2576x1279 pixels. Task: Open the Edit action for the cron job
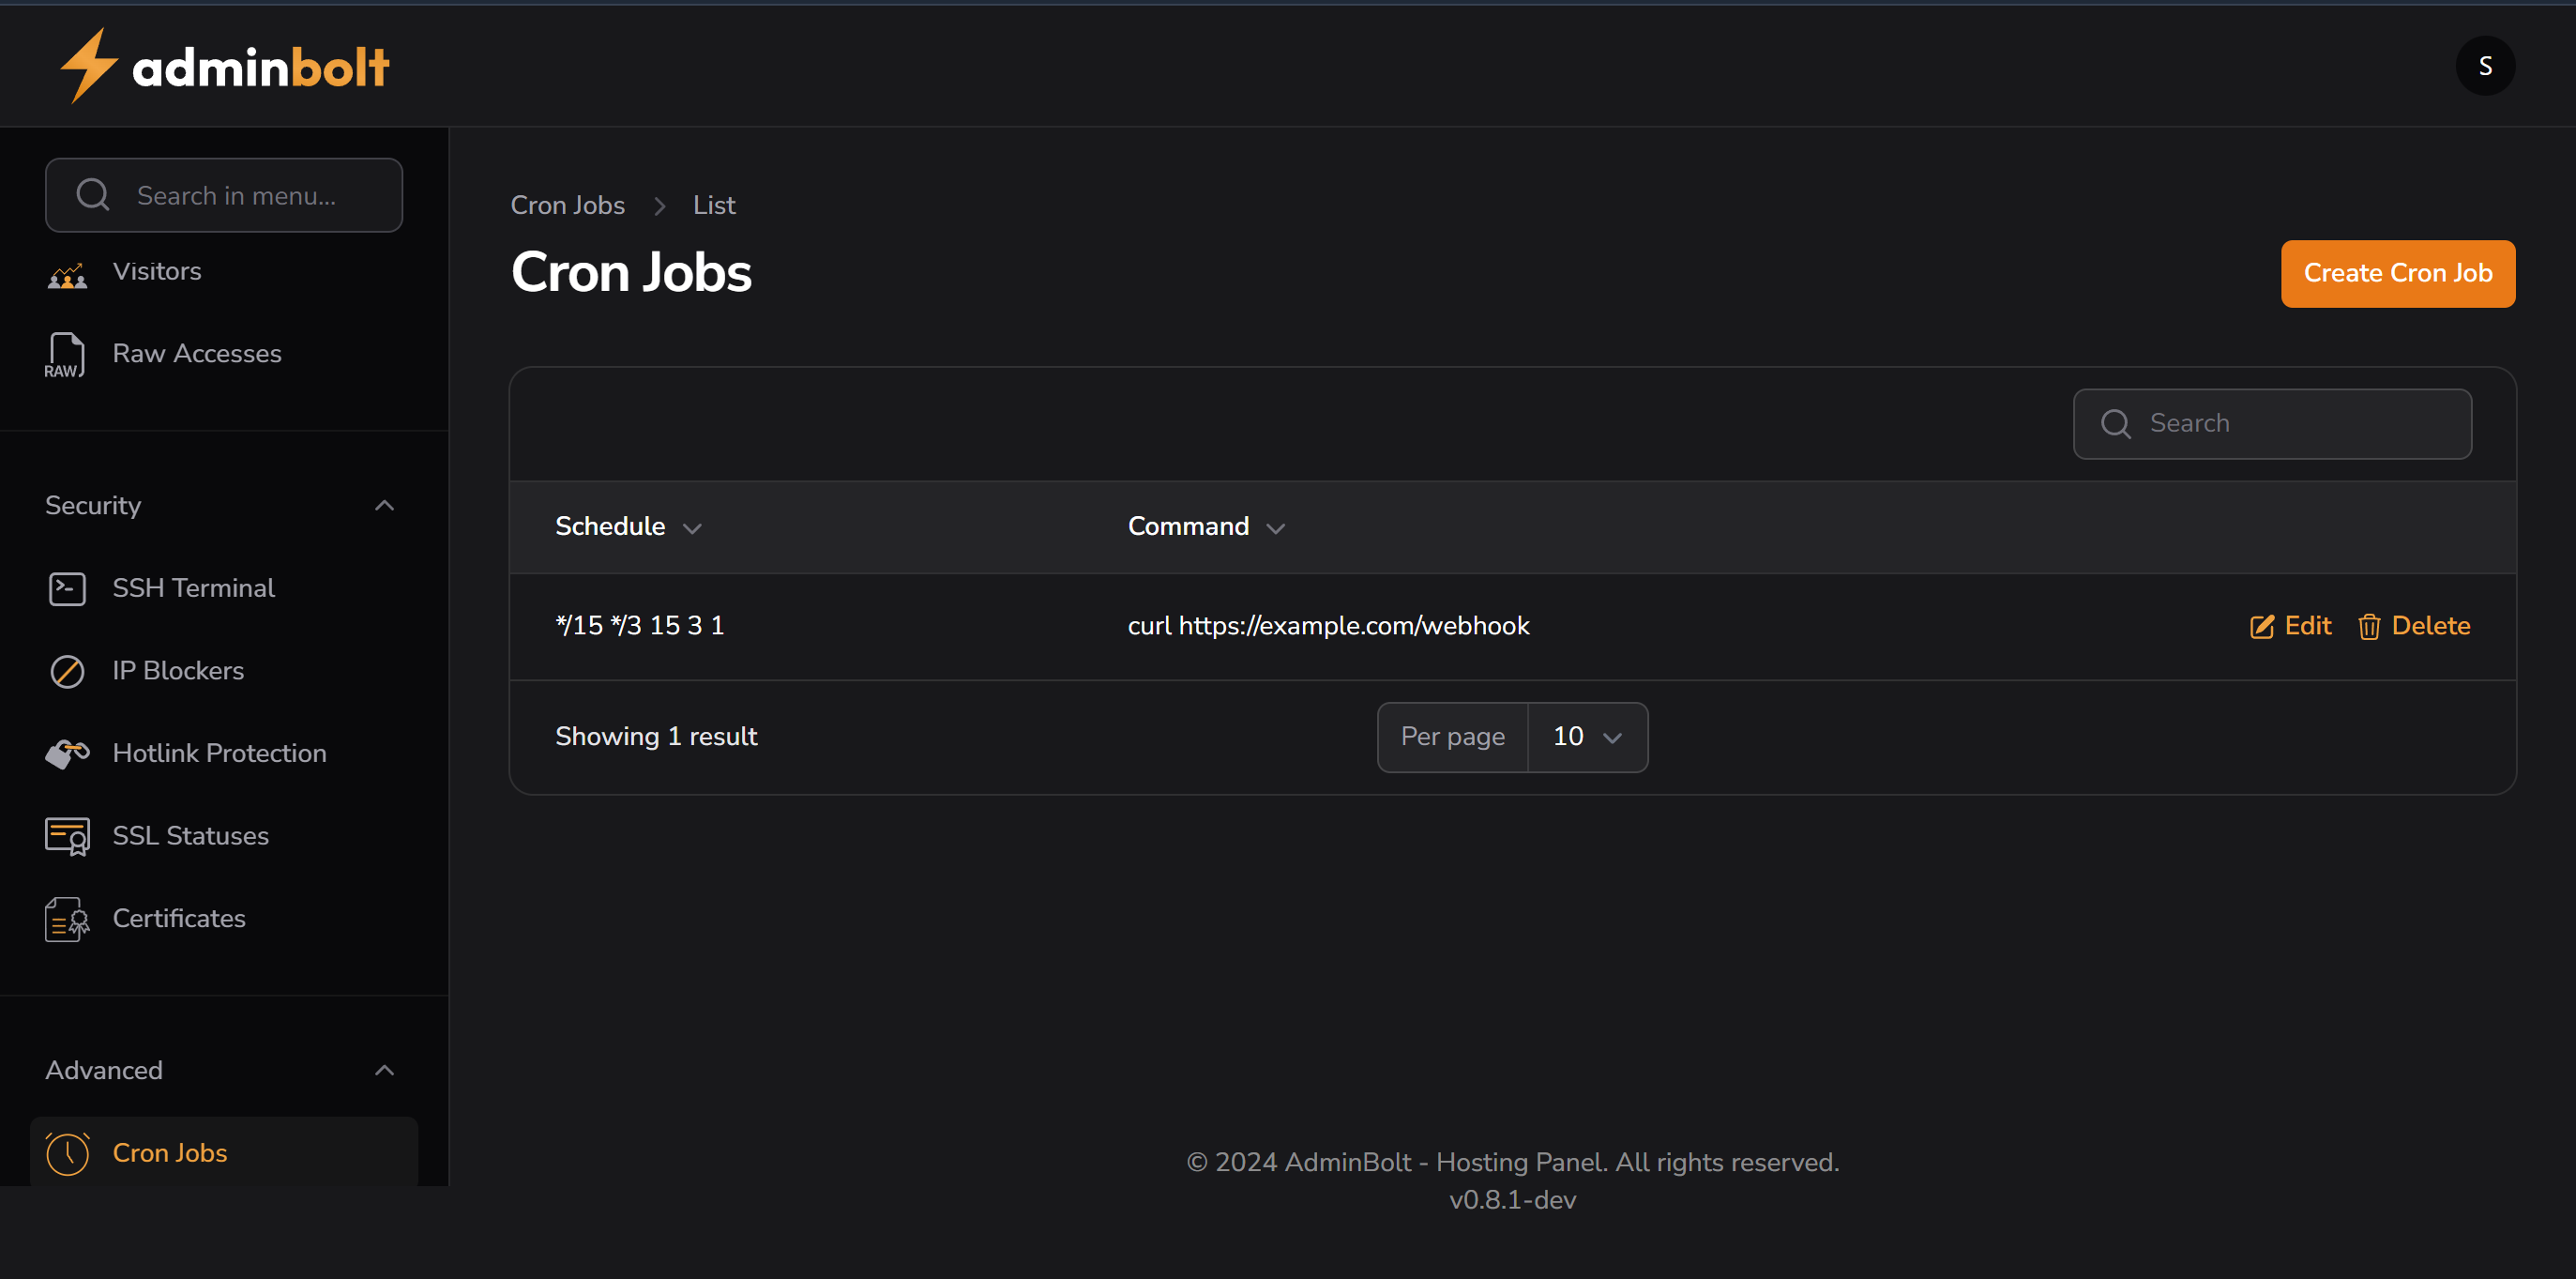coord(2290,626)
